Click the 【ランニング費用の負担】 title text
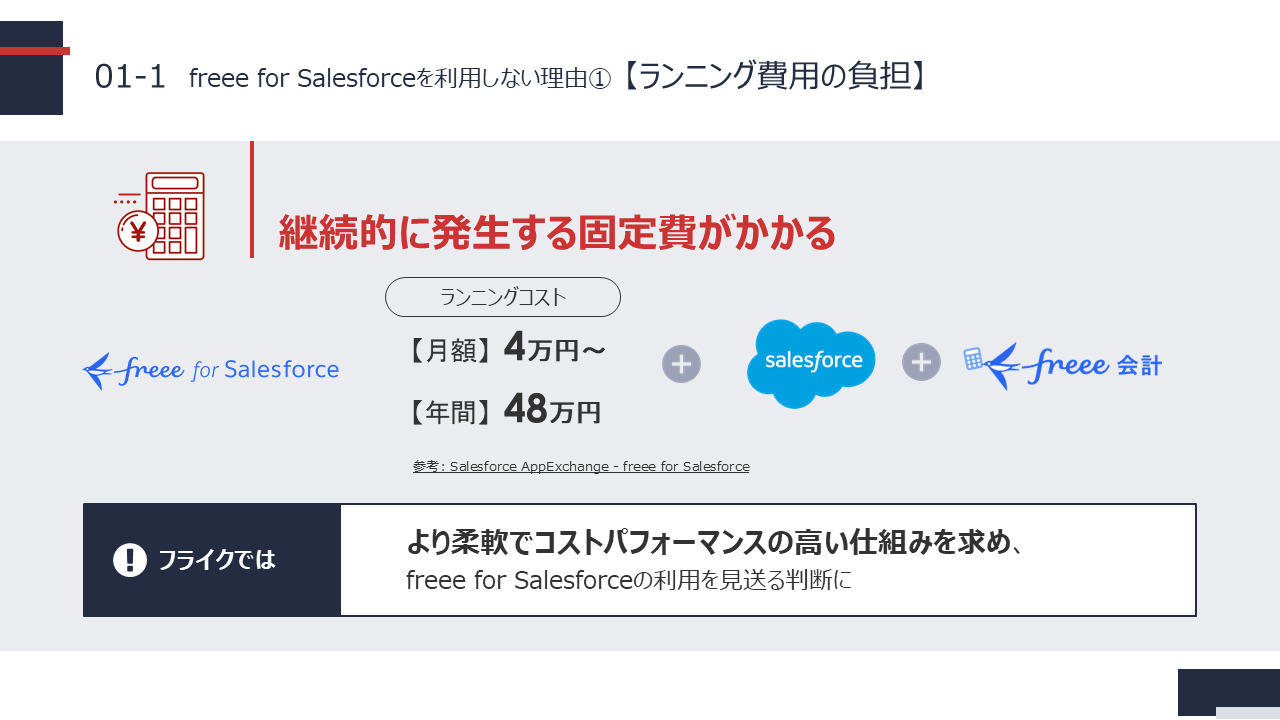This screenshot has height=720, width=1280. tap(775, 76)
